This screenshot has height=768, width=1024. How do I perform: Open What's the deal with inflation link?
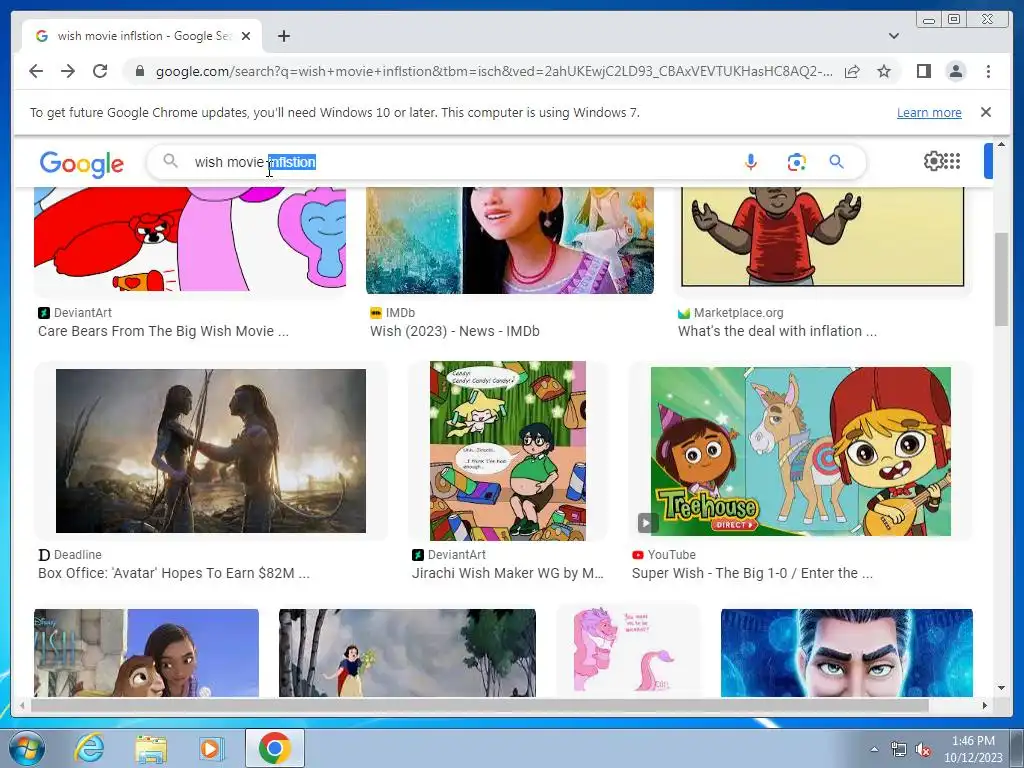coord(777,331)
